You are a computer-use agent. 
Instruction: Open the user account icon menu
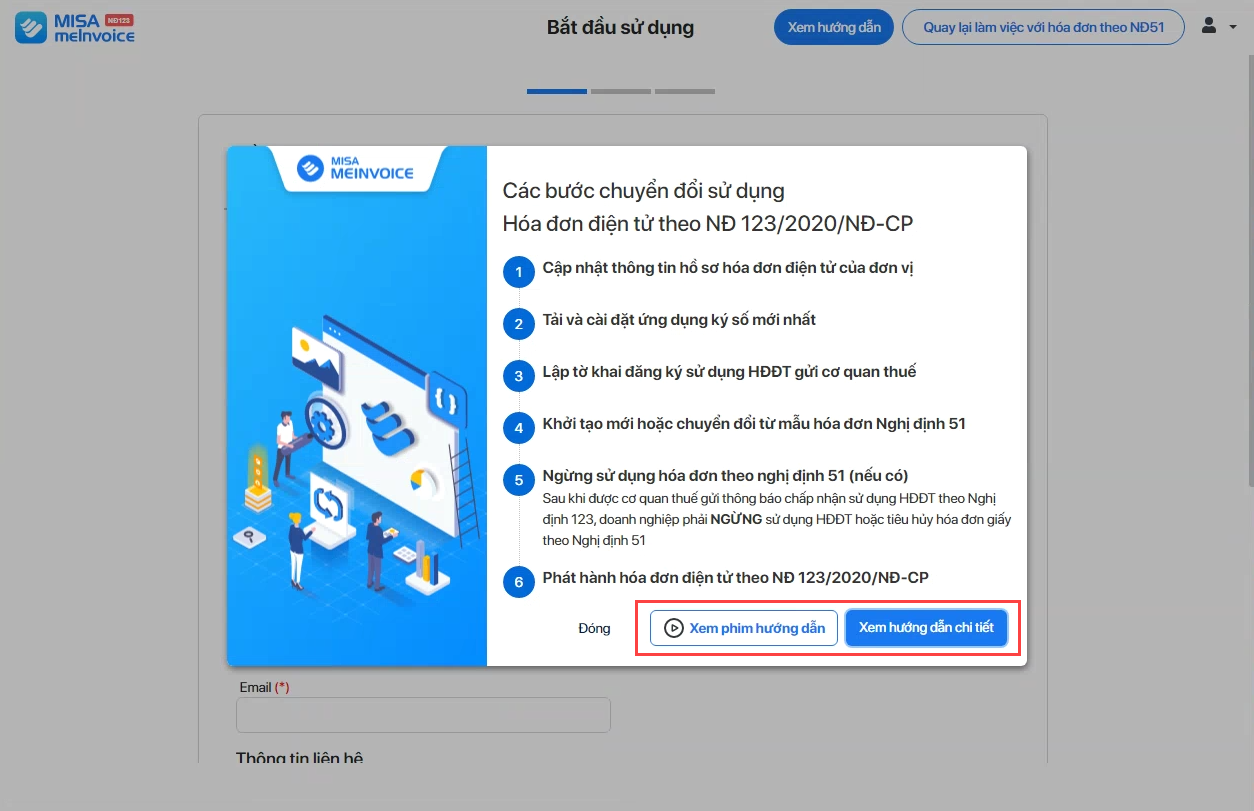[x=1209, y=25]
